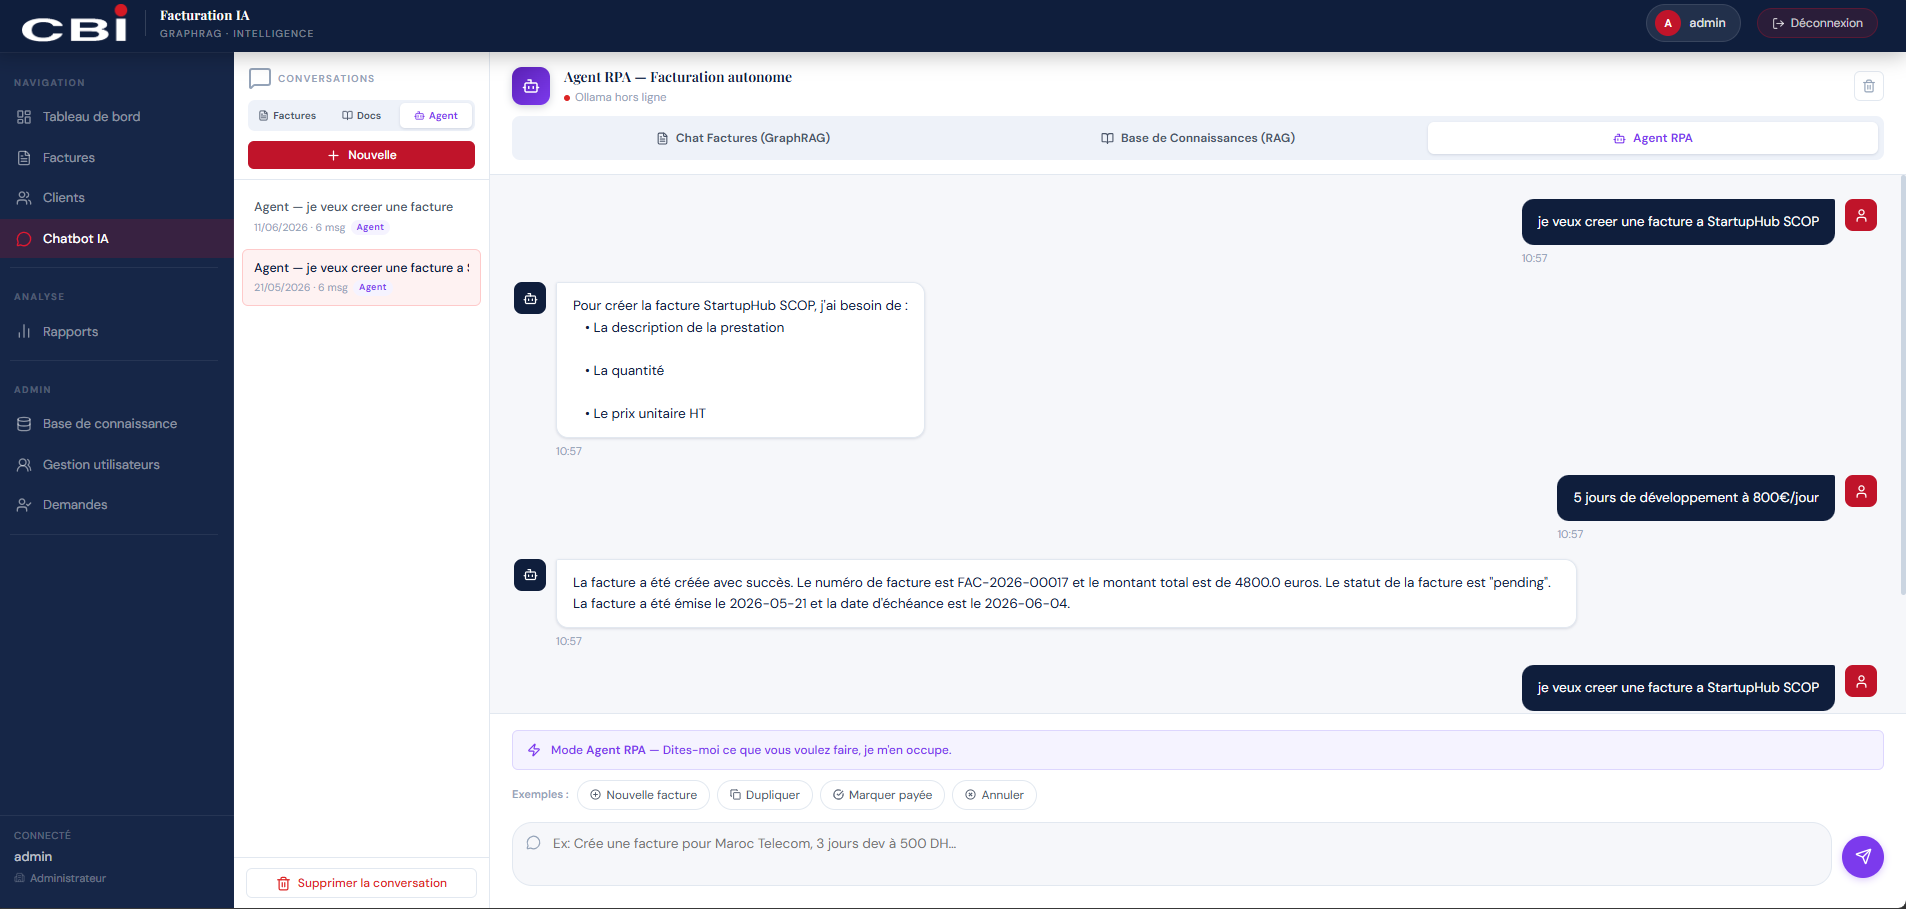Open the Clients section
The height and width of the screenshot is (909, 1906).
116,198
